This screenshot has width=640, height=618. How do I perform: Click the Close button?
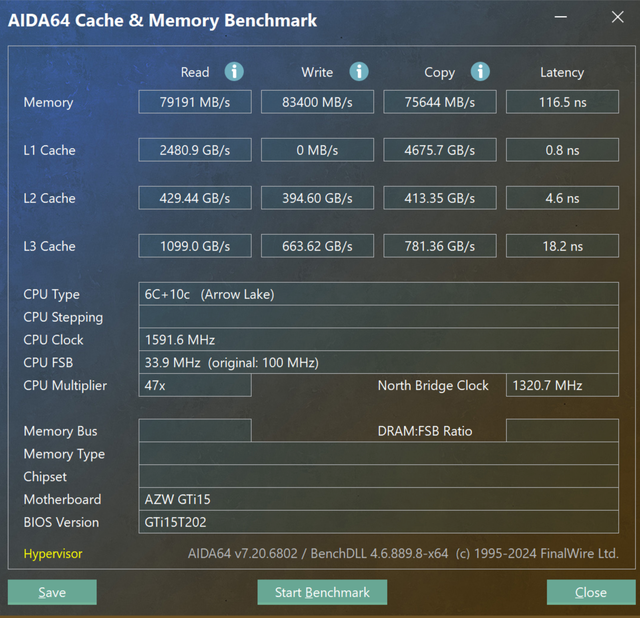(591, 592)
